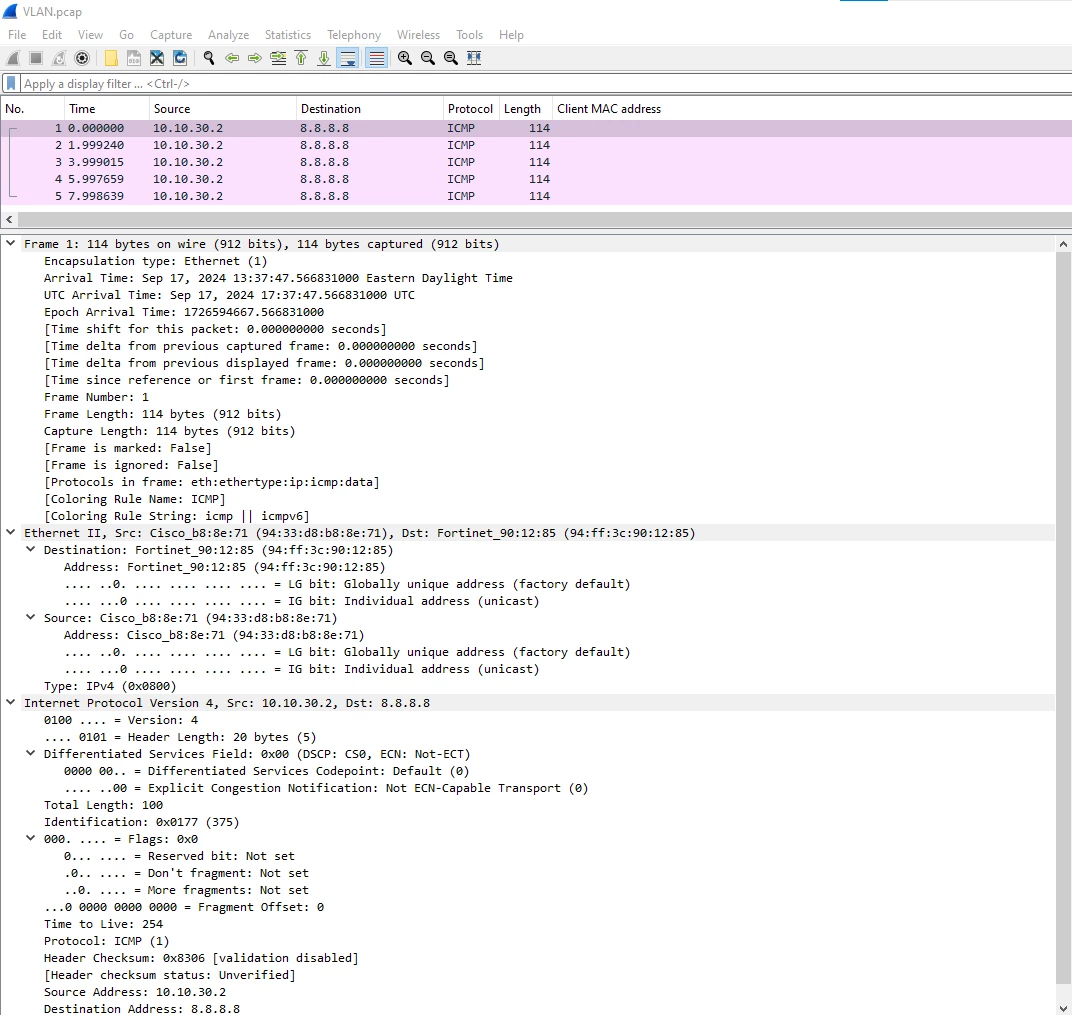The image size is (1072, 1015).
Task: Open the View menu
Action: point(90,35)
